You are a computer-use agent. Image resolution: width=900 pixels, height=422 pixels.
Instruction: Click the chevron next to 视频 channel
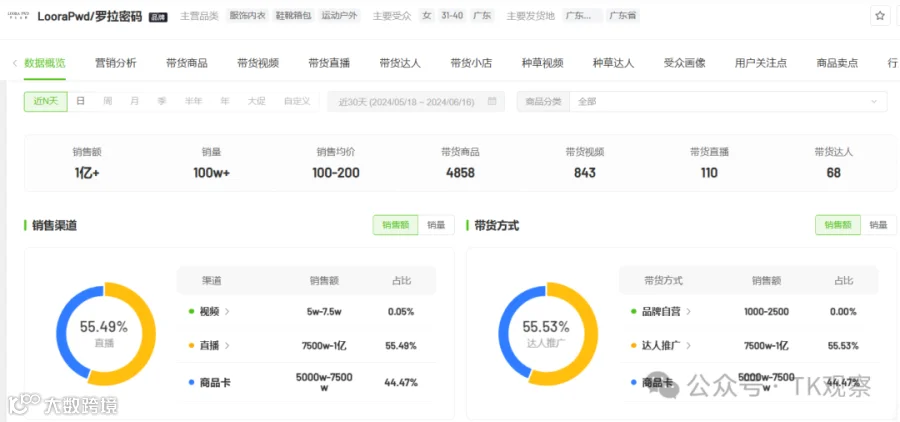coord(227,312)
